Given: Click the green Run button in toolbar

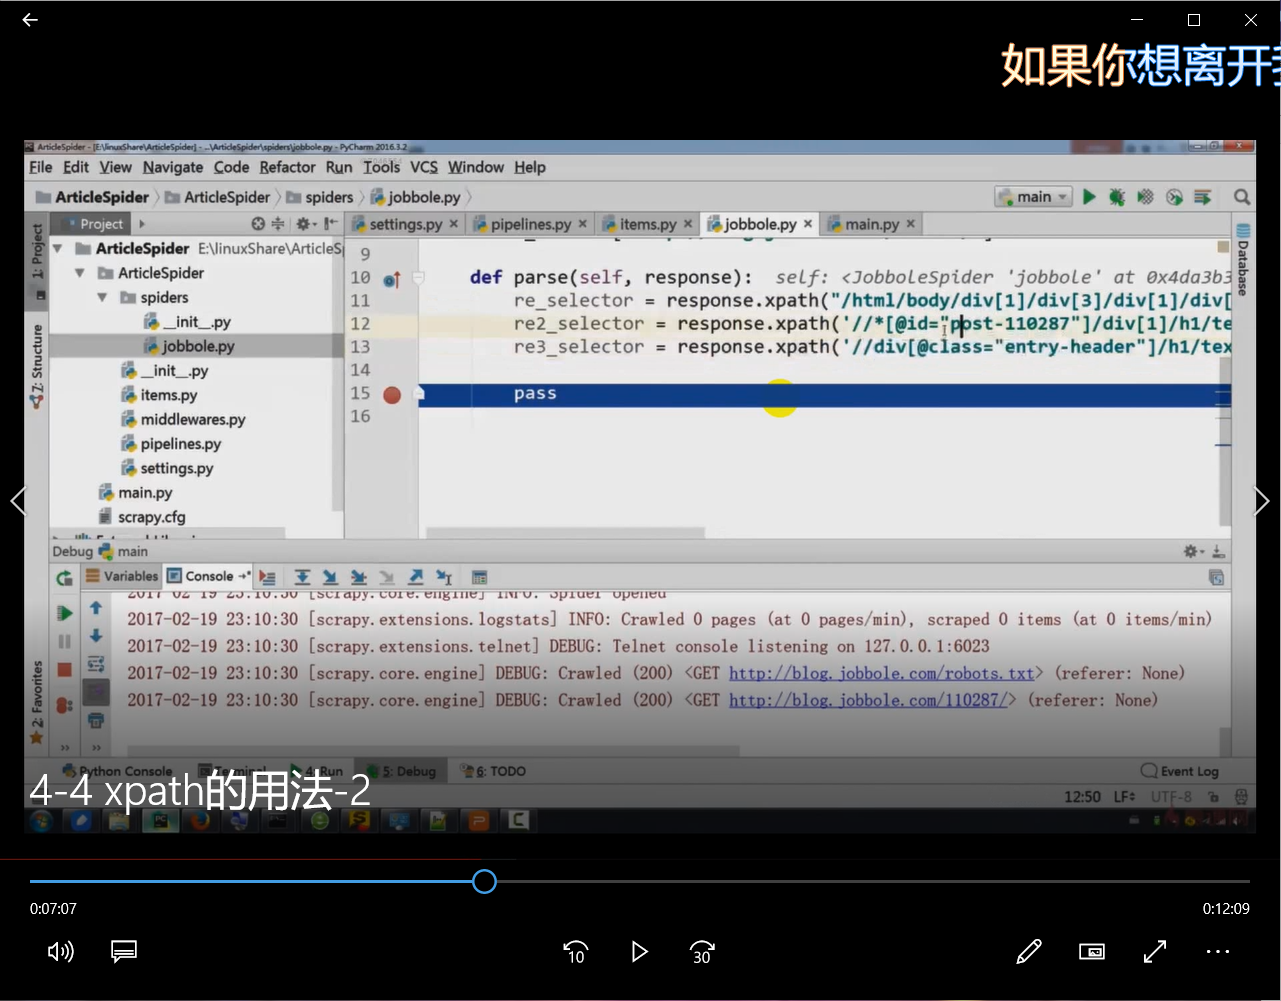Looking at the screenshot, I should [x=1089, y=197].
